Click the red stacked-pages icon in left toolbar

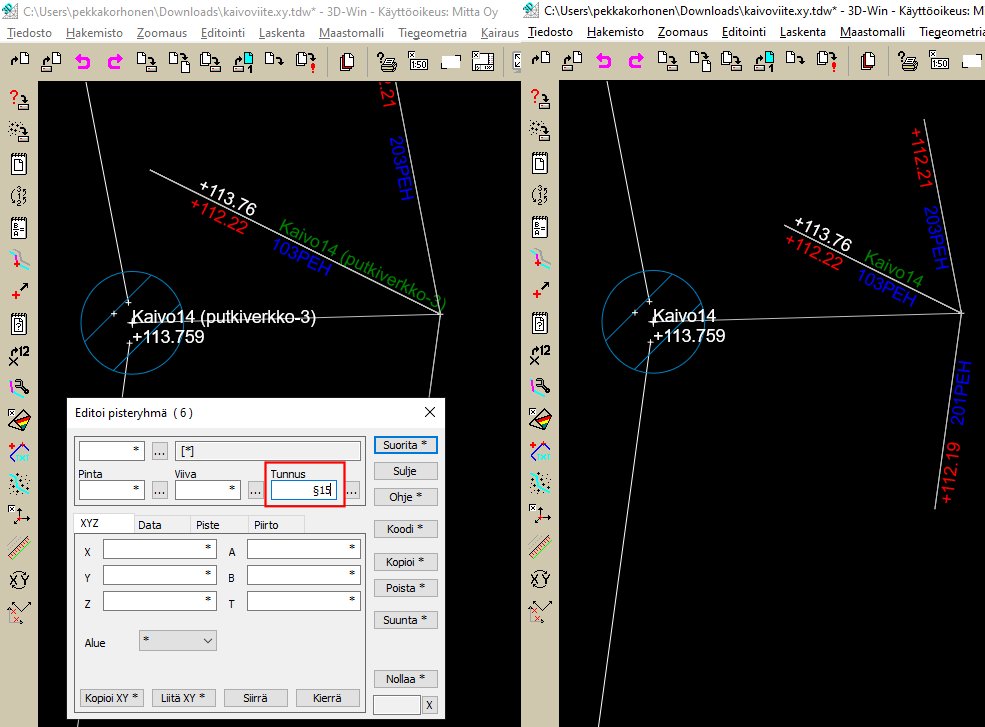(347, 62)
